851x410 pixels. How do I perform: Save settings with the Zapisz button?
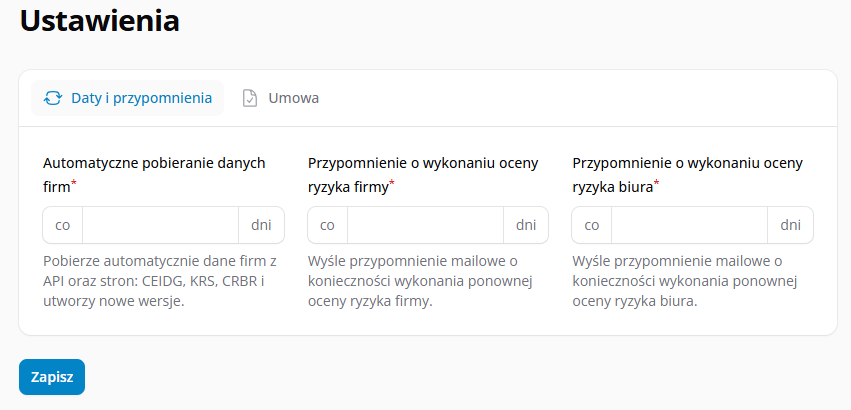coord(52,377)
